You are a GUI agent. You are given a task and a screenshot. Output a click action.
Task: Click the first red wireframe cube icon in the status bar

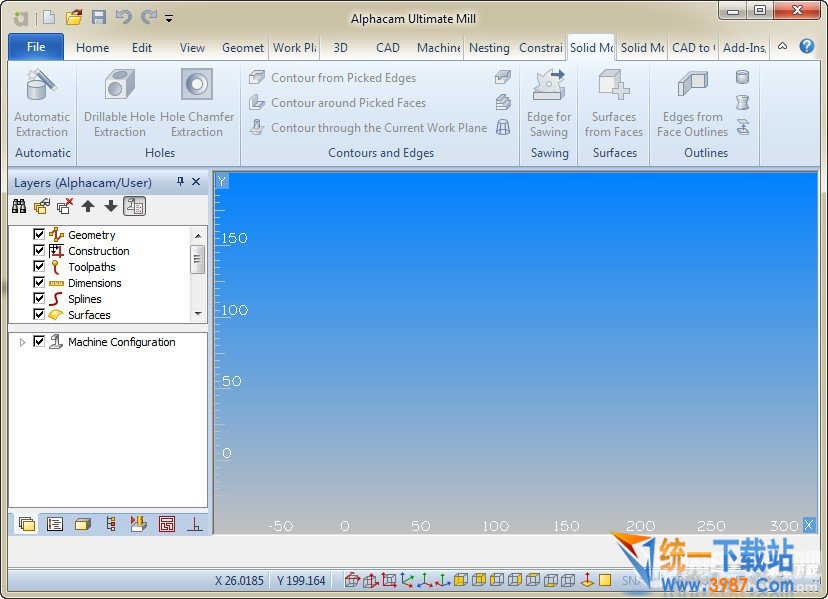(352, 580)
